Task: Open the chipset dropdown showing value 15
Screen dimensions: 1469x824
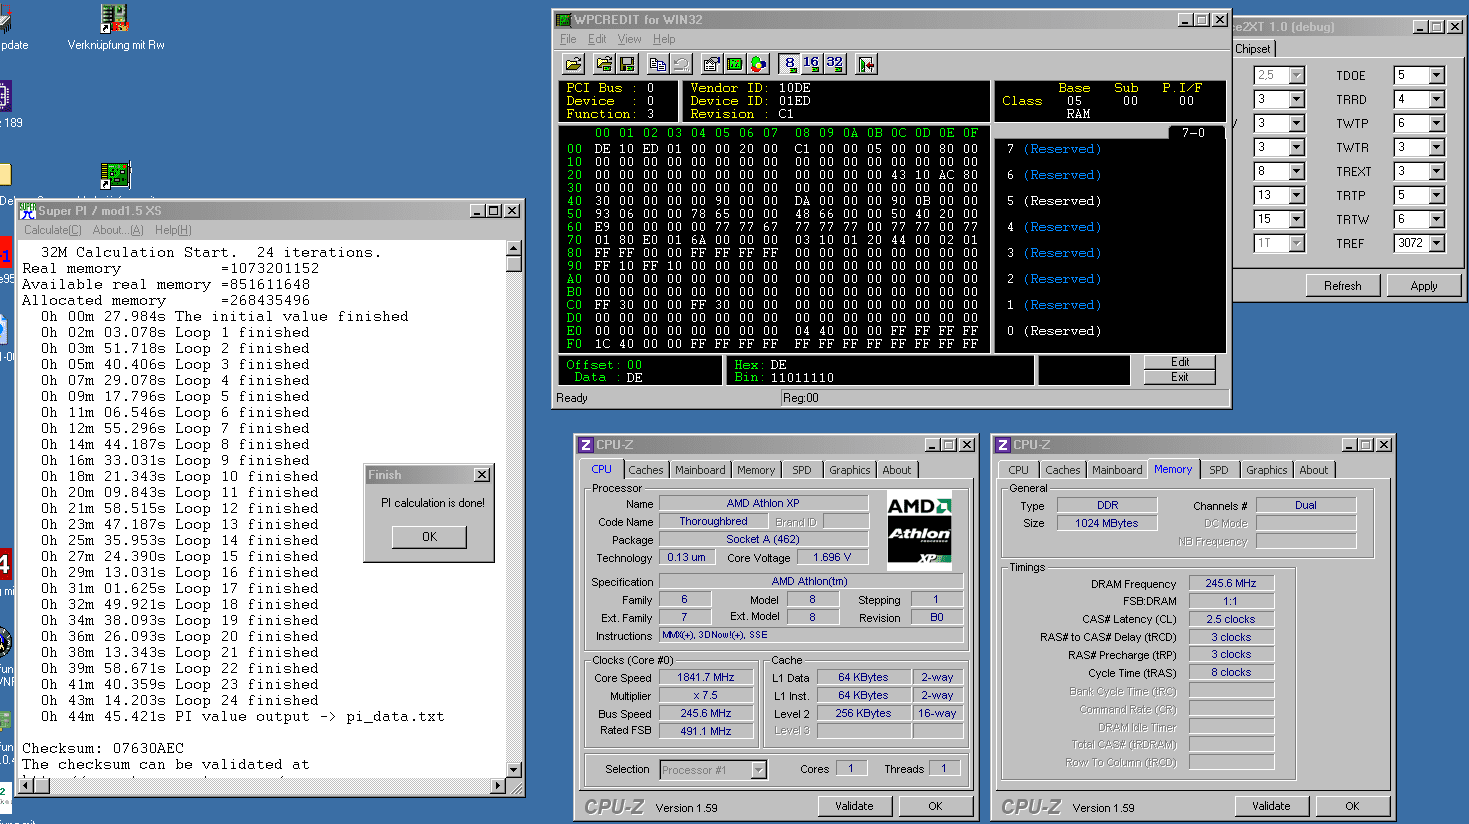Action: (x=1297, y=219)
